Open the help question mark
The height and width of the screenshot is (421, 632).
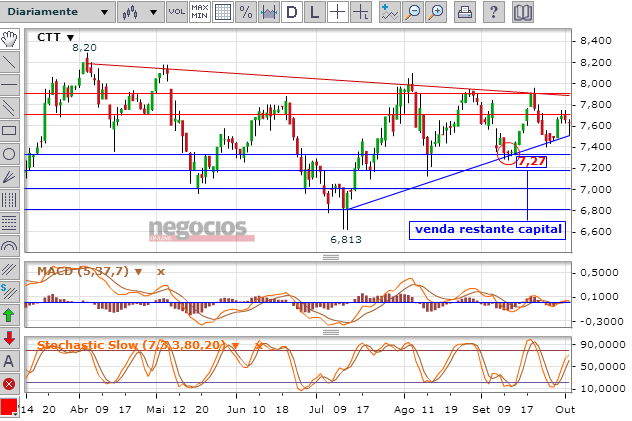493,12
